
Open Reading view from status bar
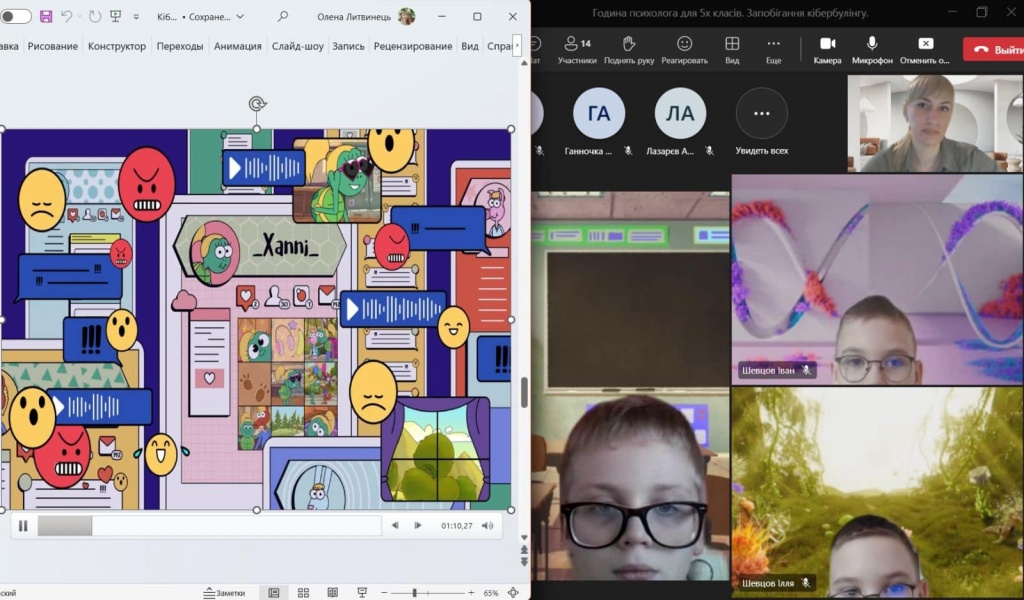(332, 593)
